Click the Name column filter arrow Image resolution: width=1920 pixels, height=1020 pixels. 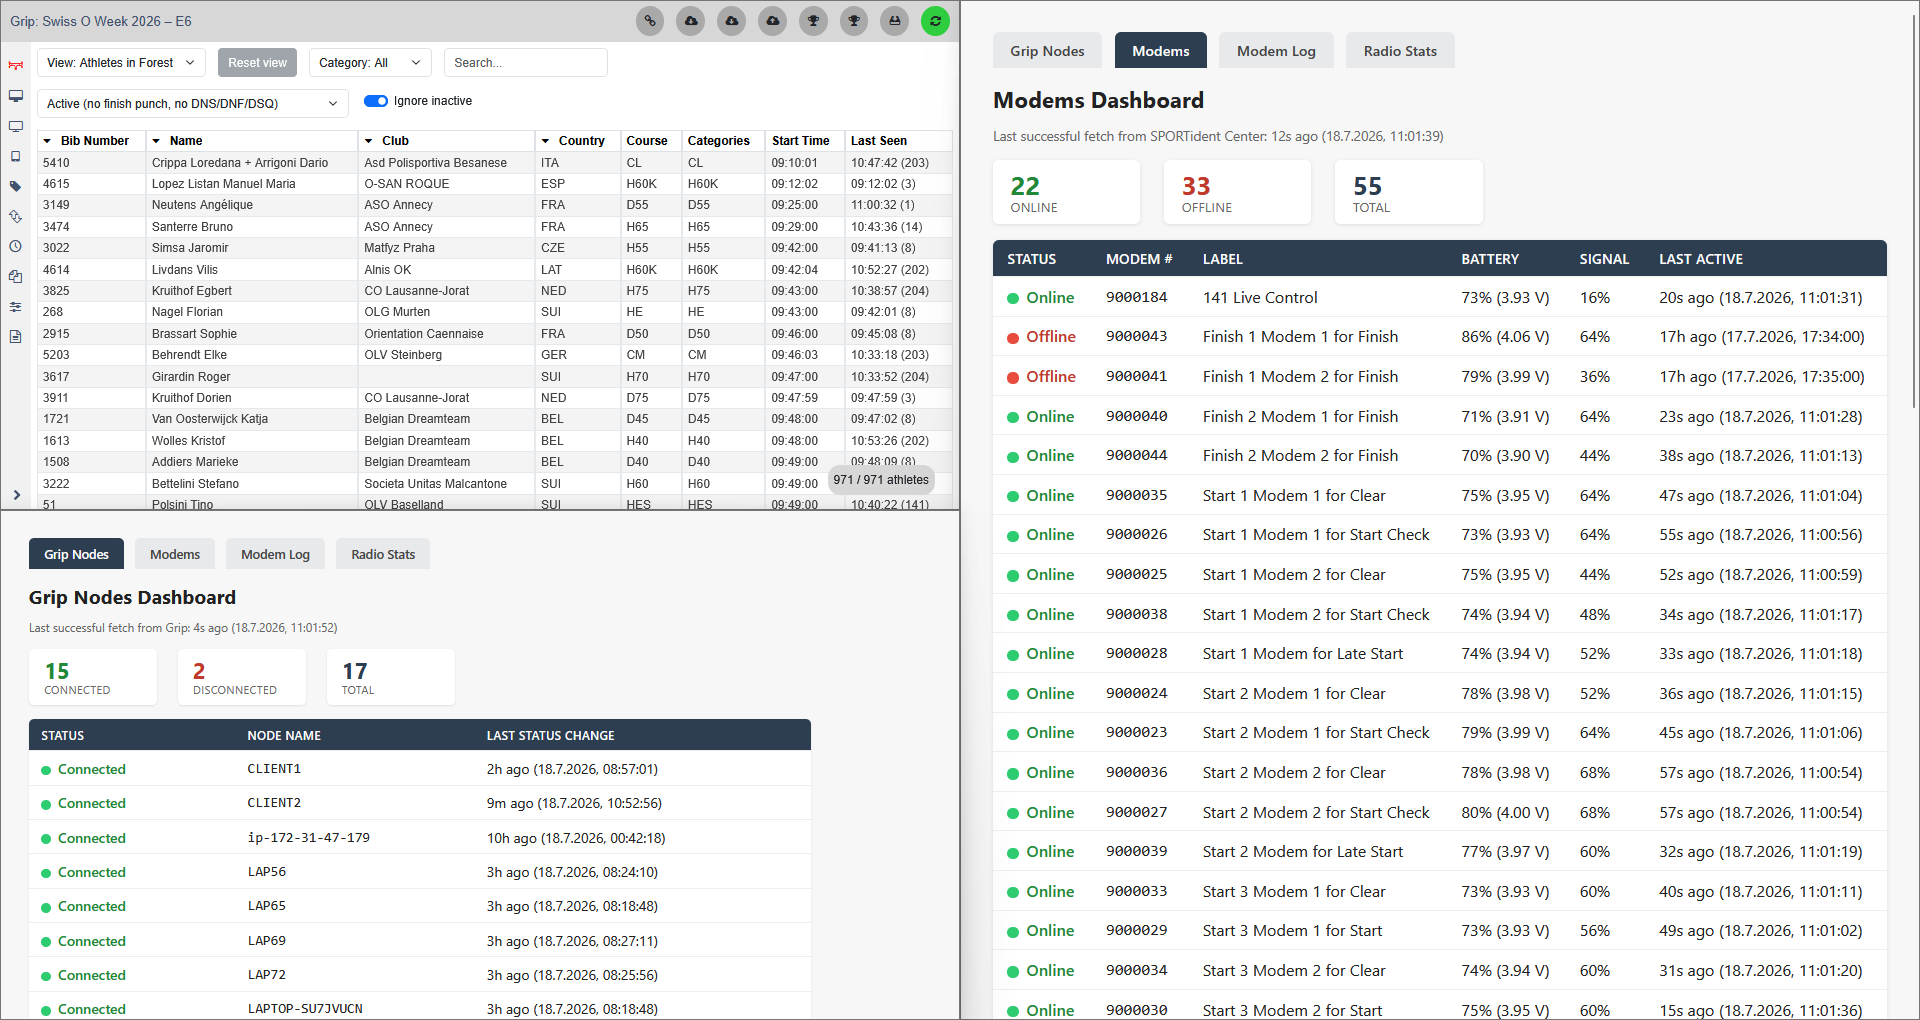tap(156, 141)
